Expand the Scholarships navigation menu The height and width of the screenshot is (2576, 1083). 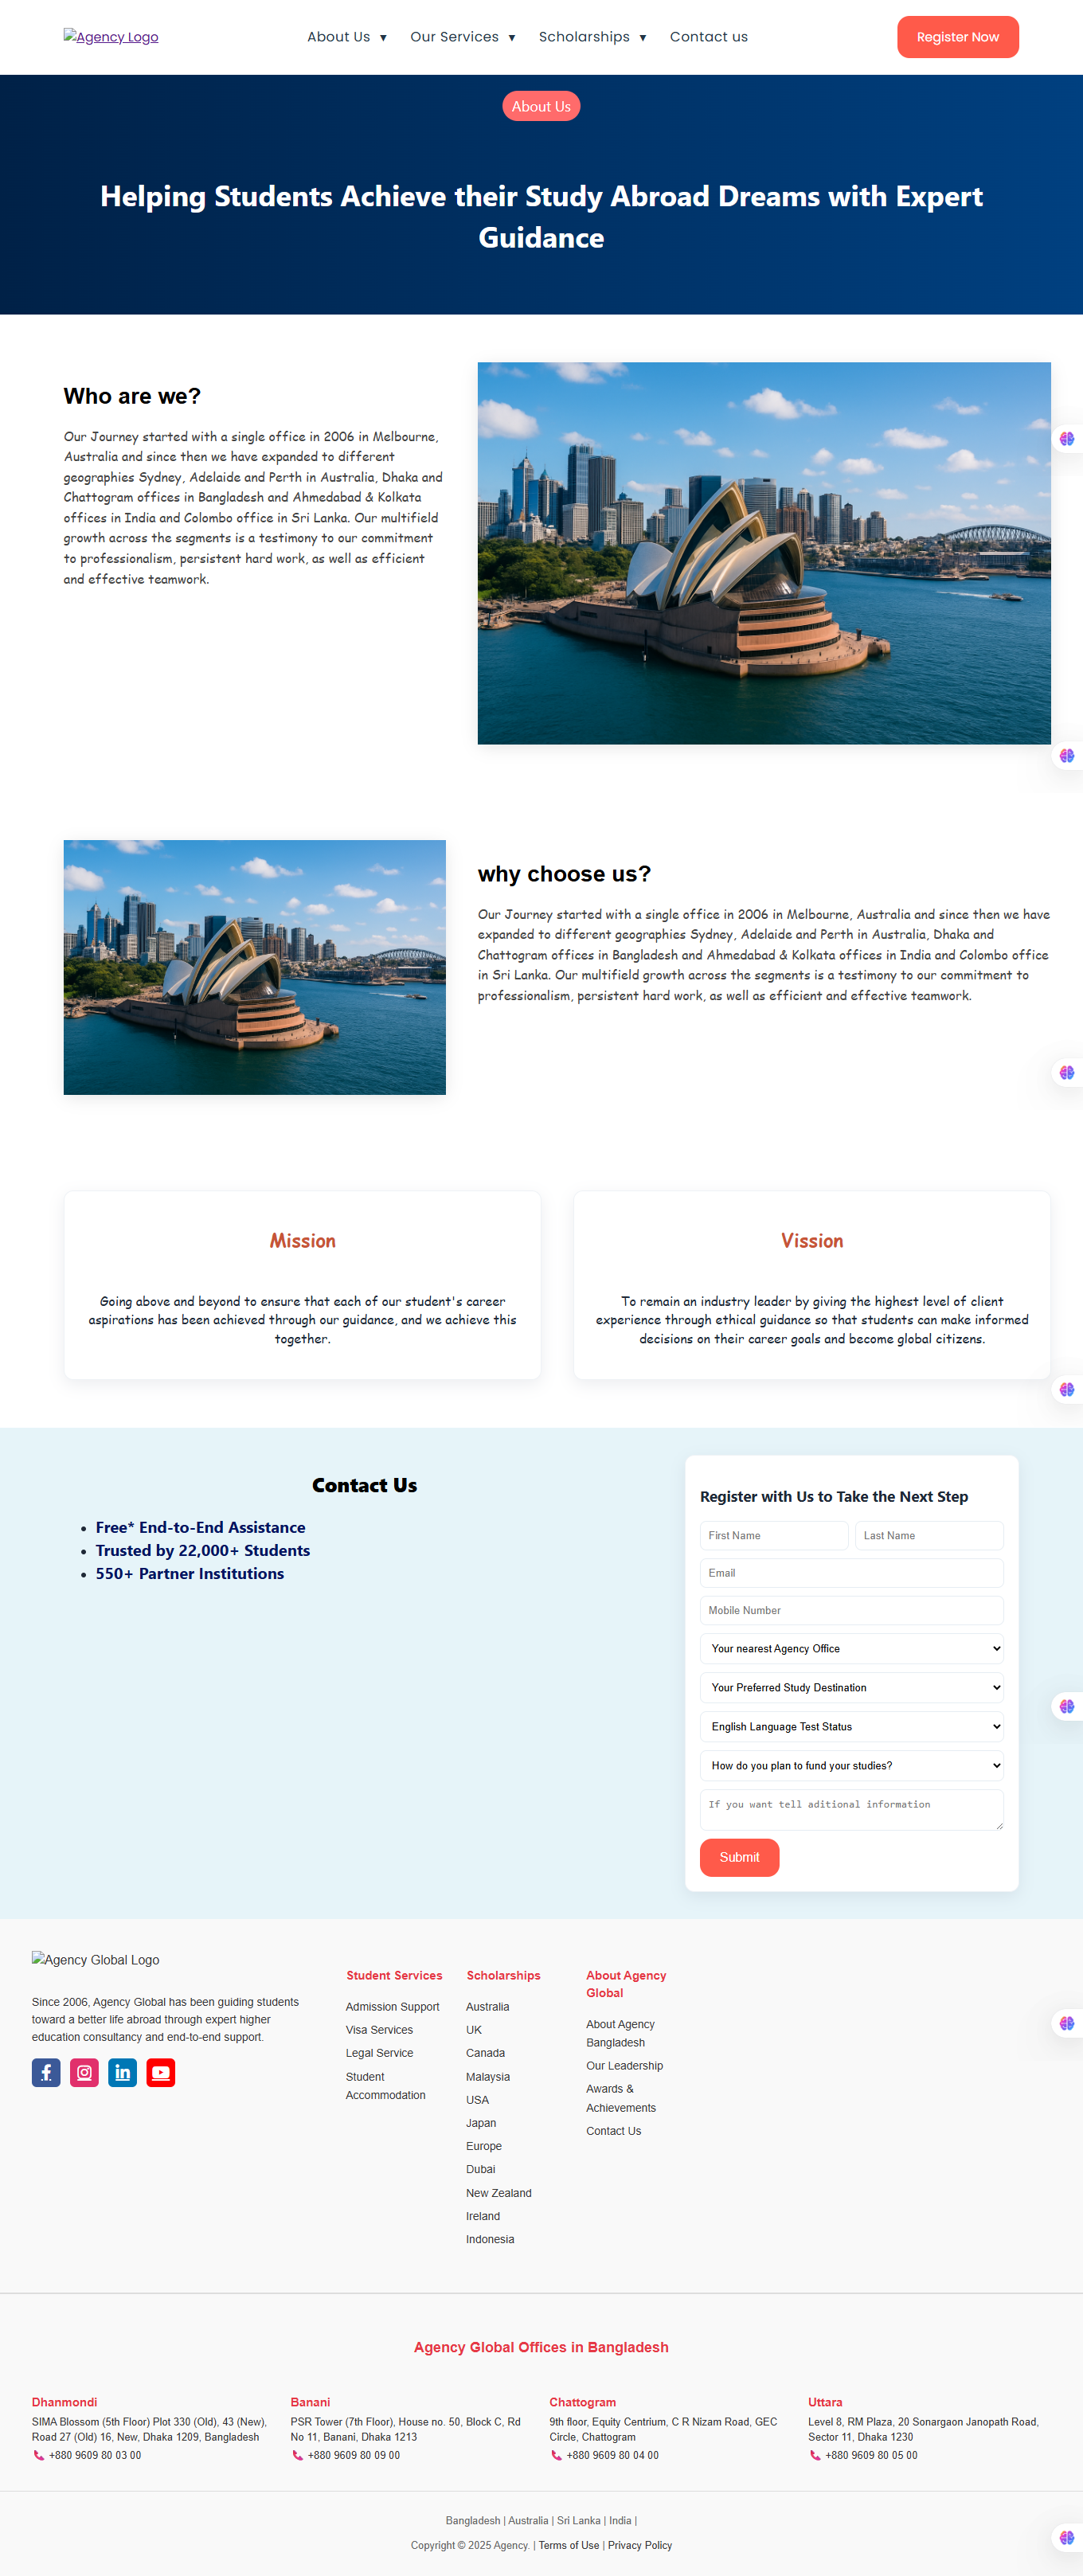[592, 37]
